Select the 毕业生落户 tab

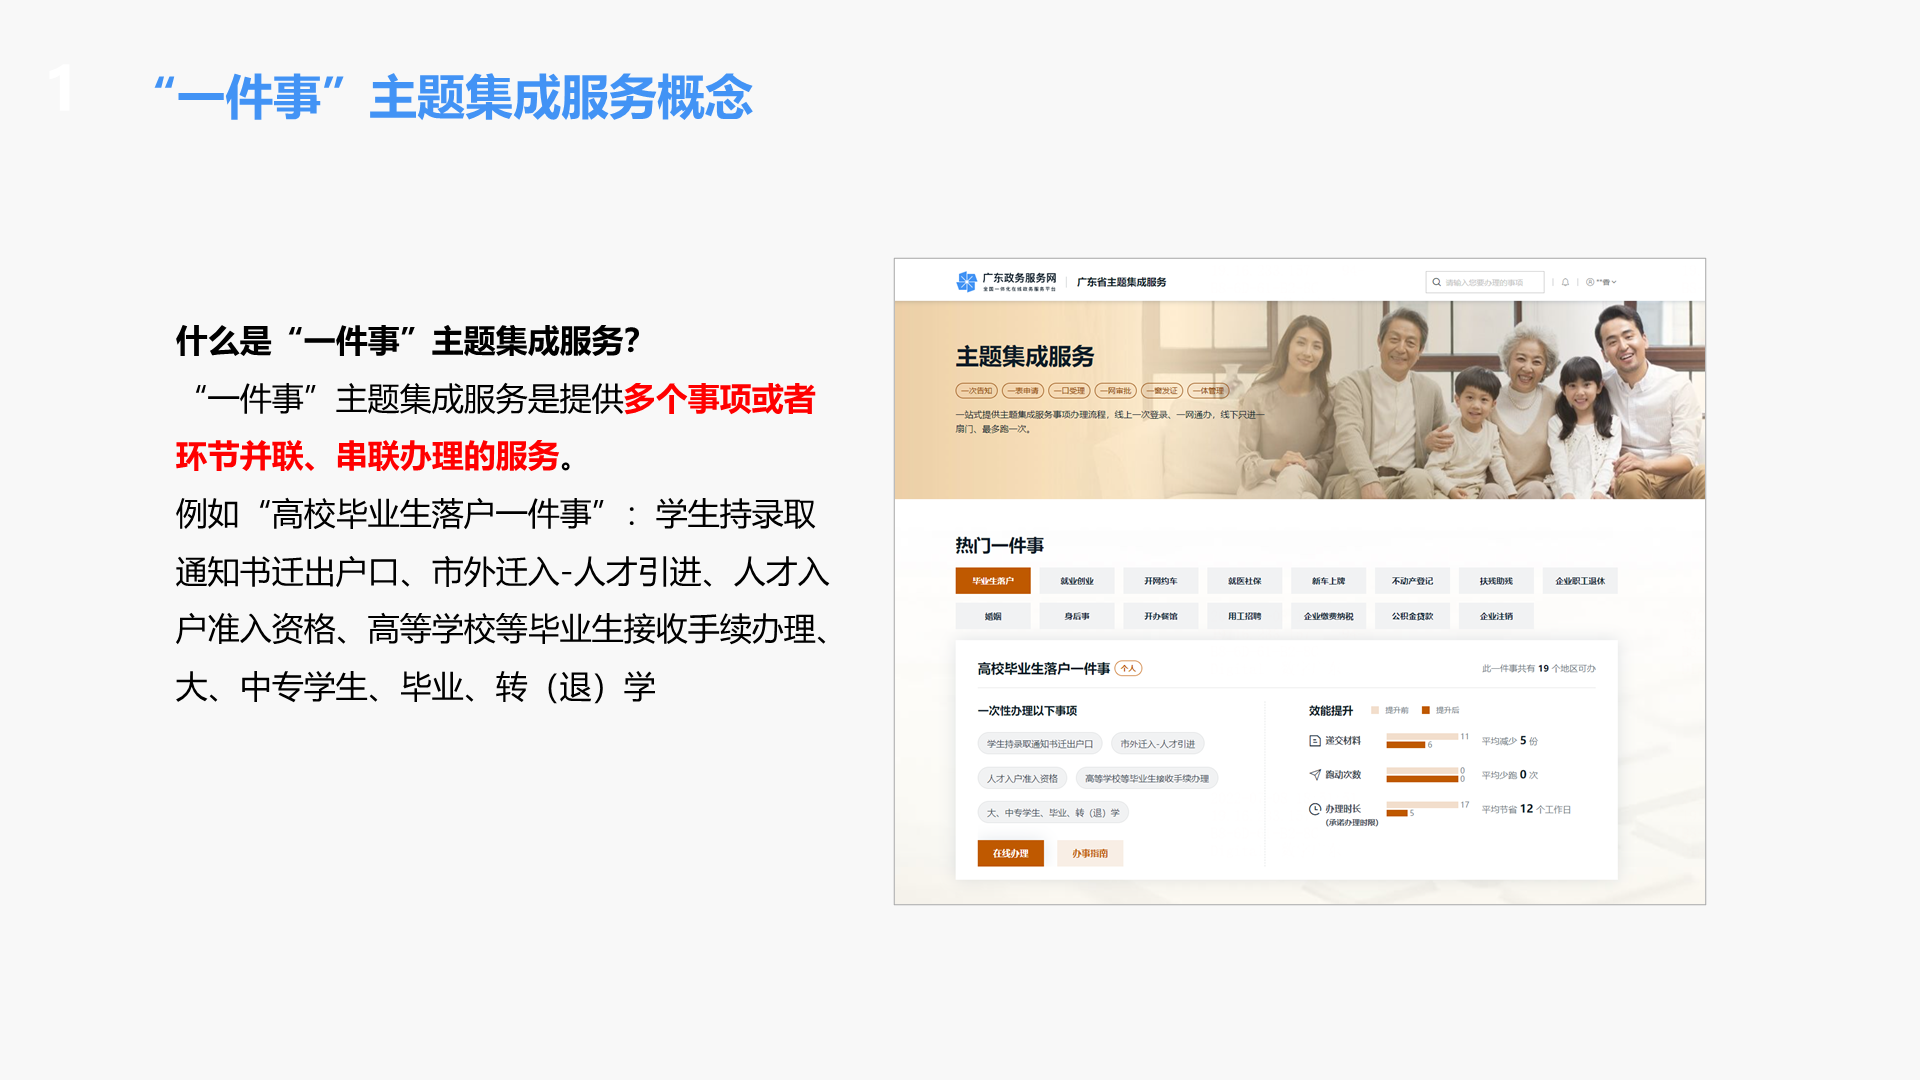click(993, 581)
